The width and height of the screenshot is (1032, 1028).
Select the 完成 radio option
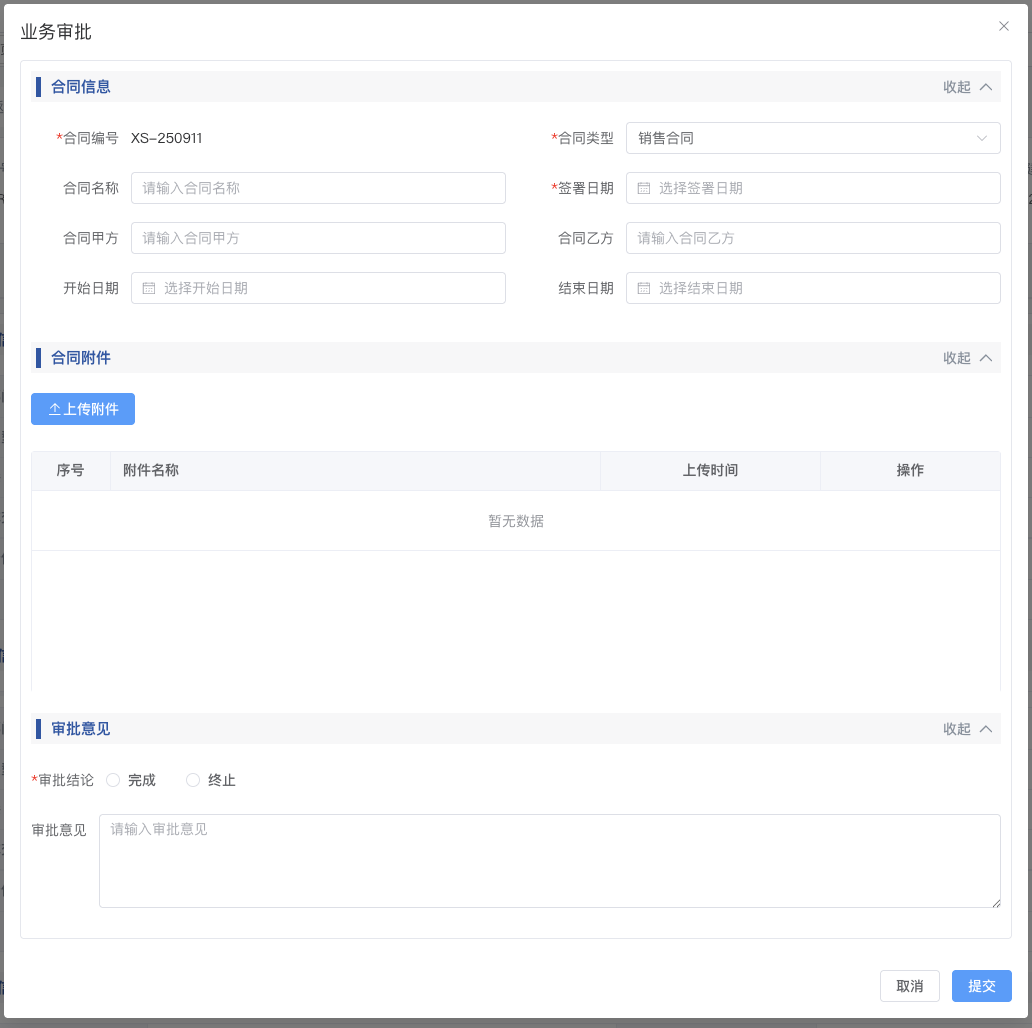(x=113, y=780)
